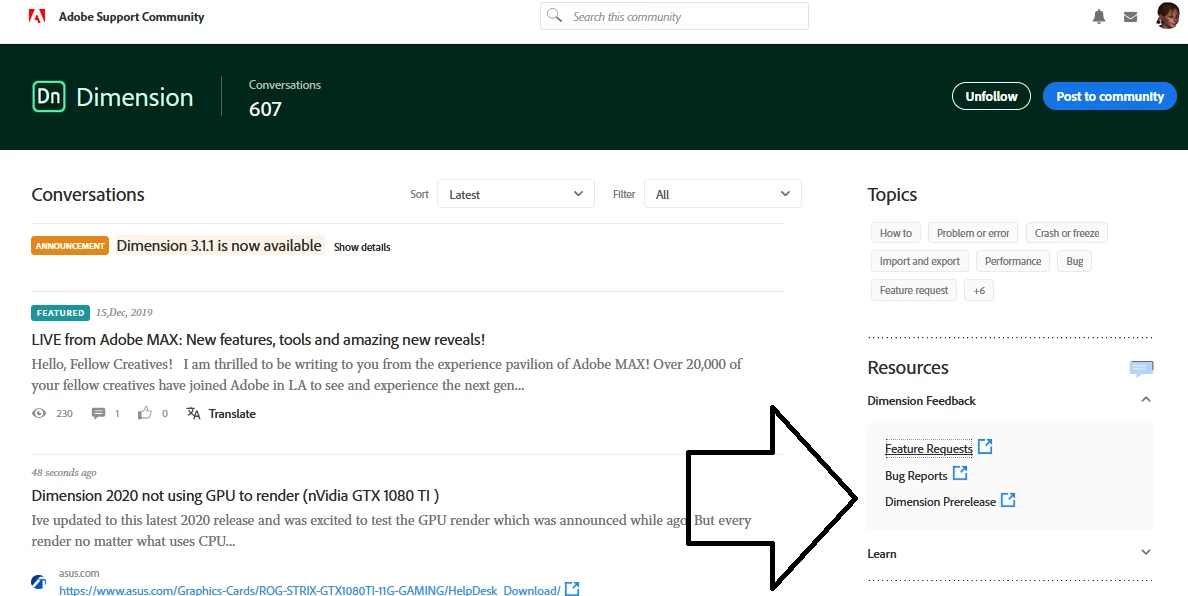
Task: Open the Filter All dropdown
Action: pos(723,194)
